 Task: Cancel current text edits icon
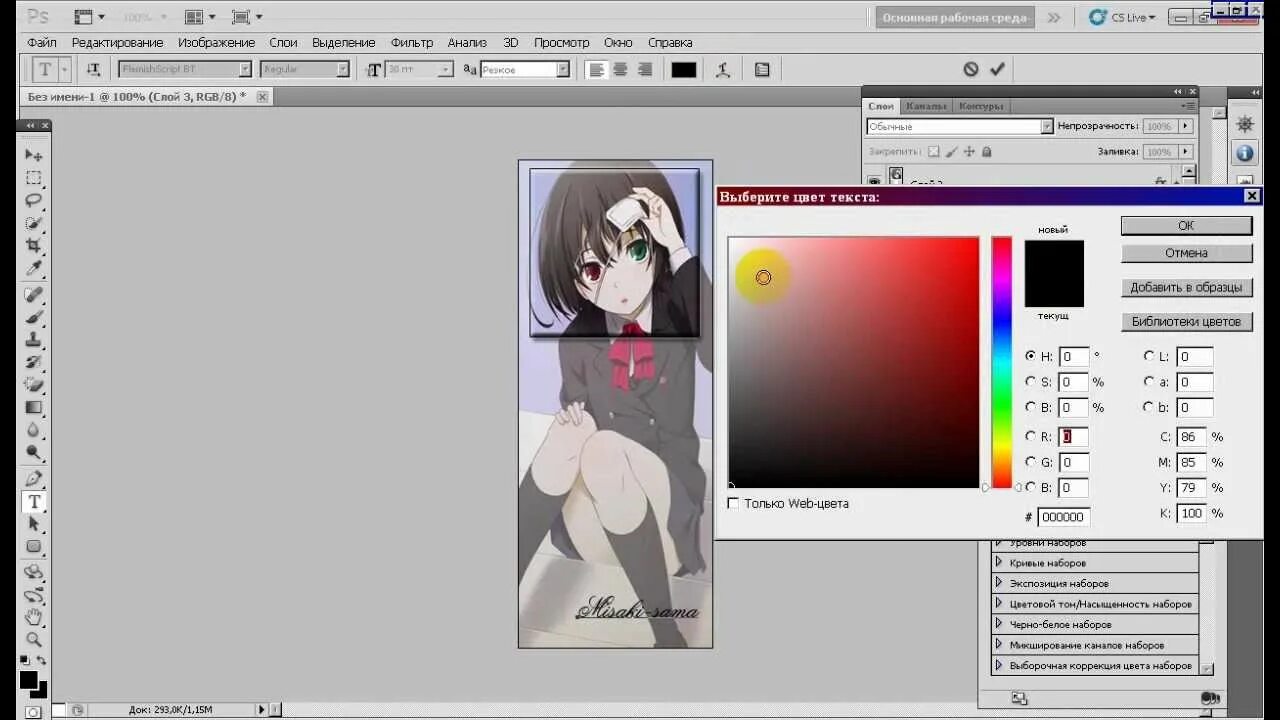[971, 69]
